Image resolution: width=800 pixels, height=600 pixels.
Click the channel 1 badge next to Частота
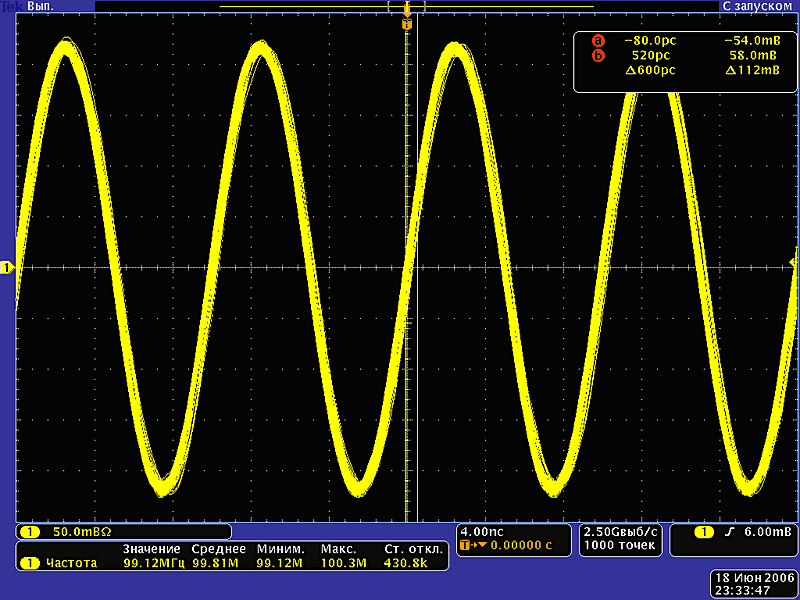click(x=31, y=564)
